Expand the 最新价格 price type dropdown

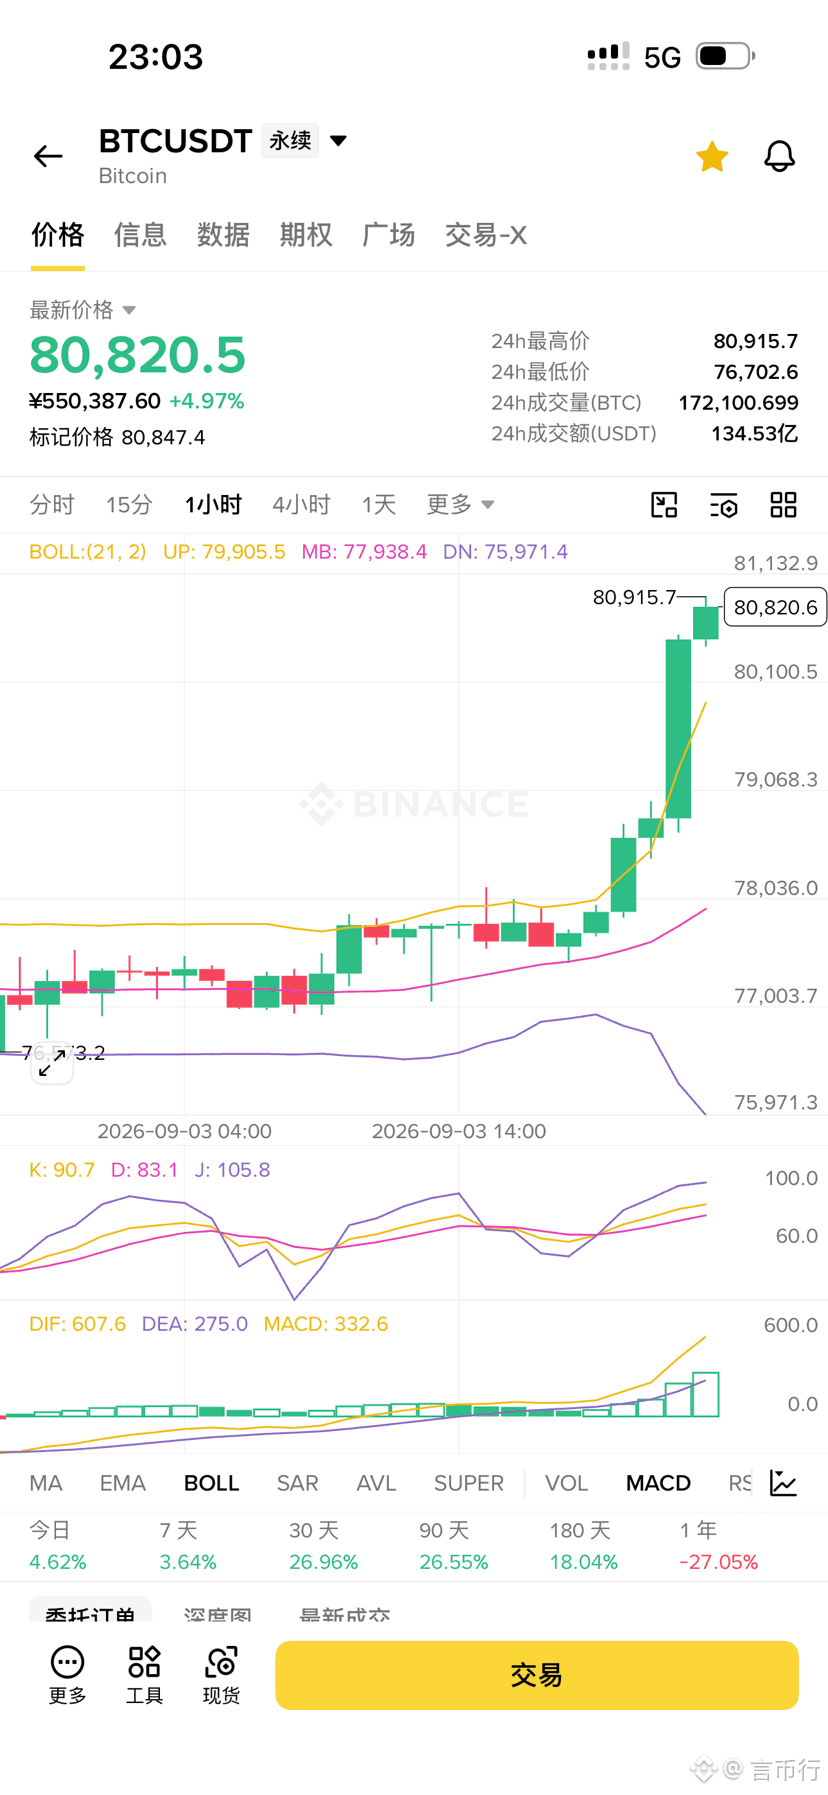pyautogui.click(x=129, y=310)
